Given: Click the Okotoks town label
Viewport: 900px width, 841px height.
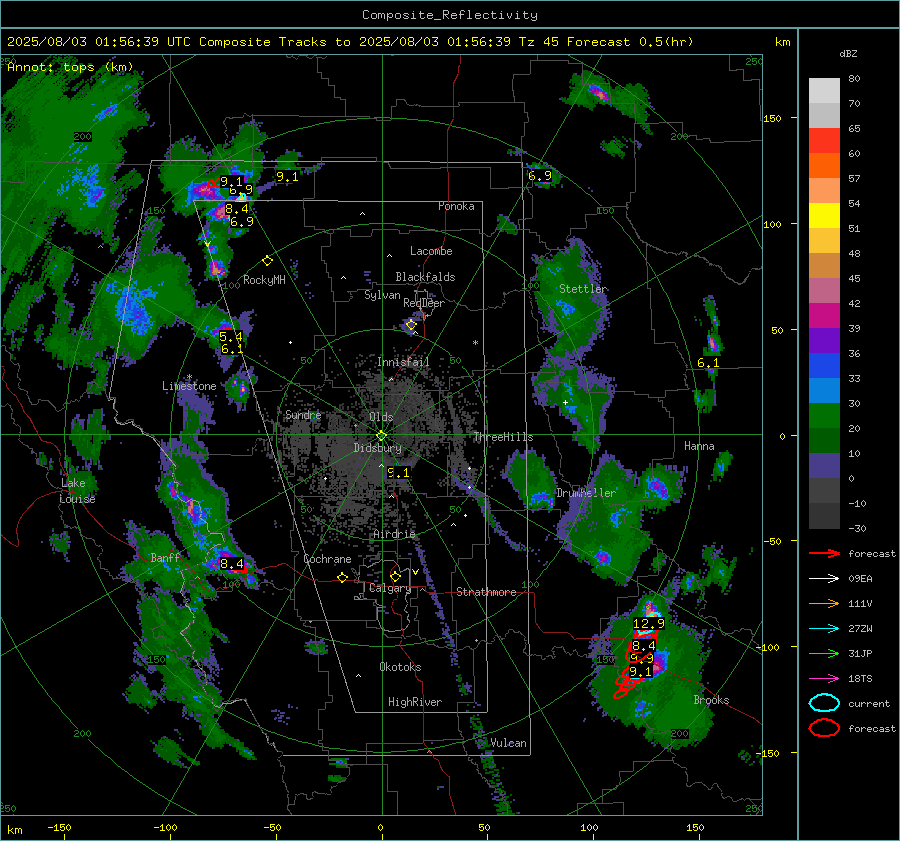Looking at the screenshot, I should tap(400, 667).
